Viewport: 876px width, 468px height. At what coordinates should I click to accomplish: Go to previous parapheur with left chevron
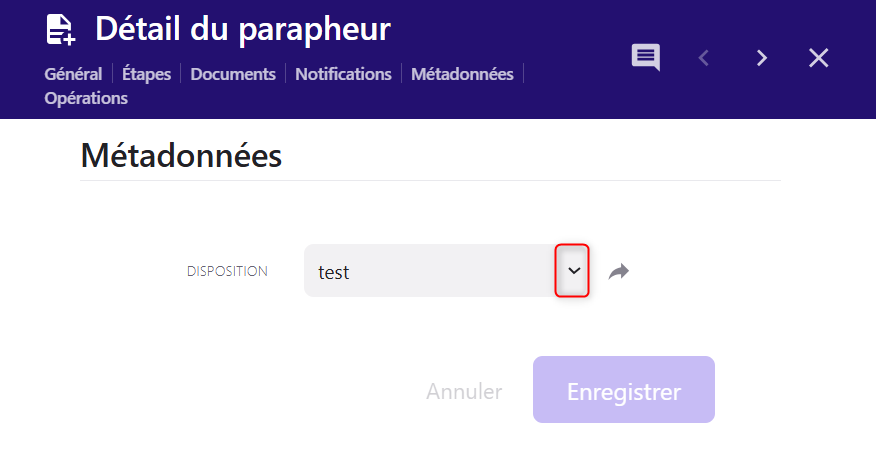(x=703, y=58)
